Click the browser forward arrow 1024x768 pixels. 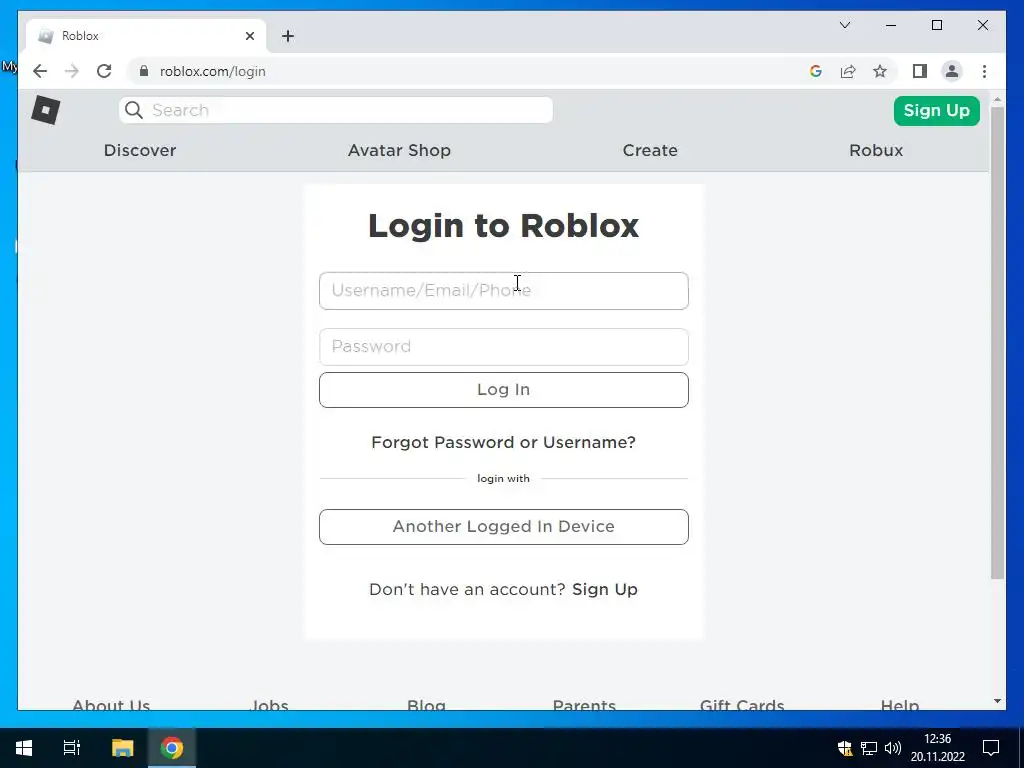coord(72,71)
